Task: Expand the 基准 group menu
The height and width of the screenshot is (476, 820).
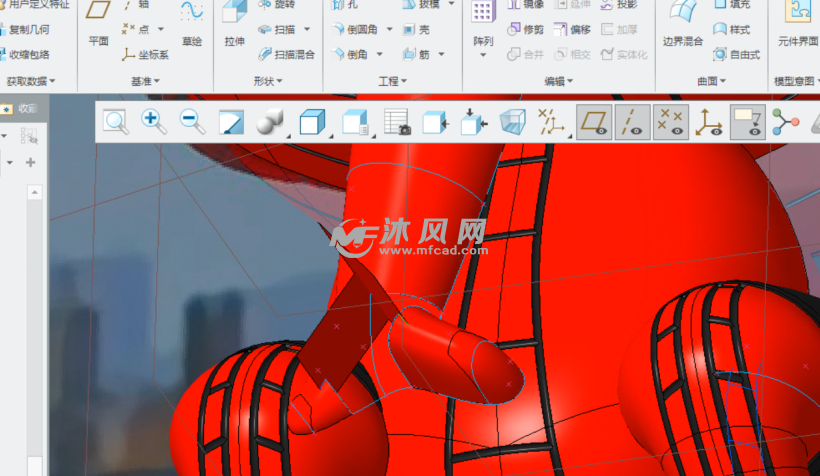Action: tap(145, 81)
